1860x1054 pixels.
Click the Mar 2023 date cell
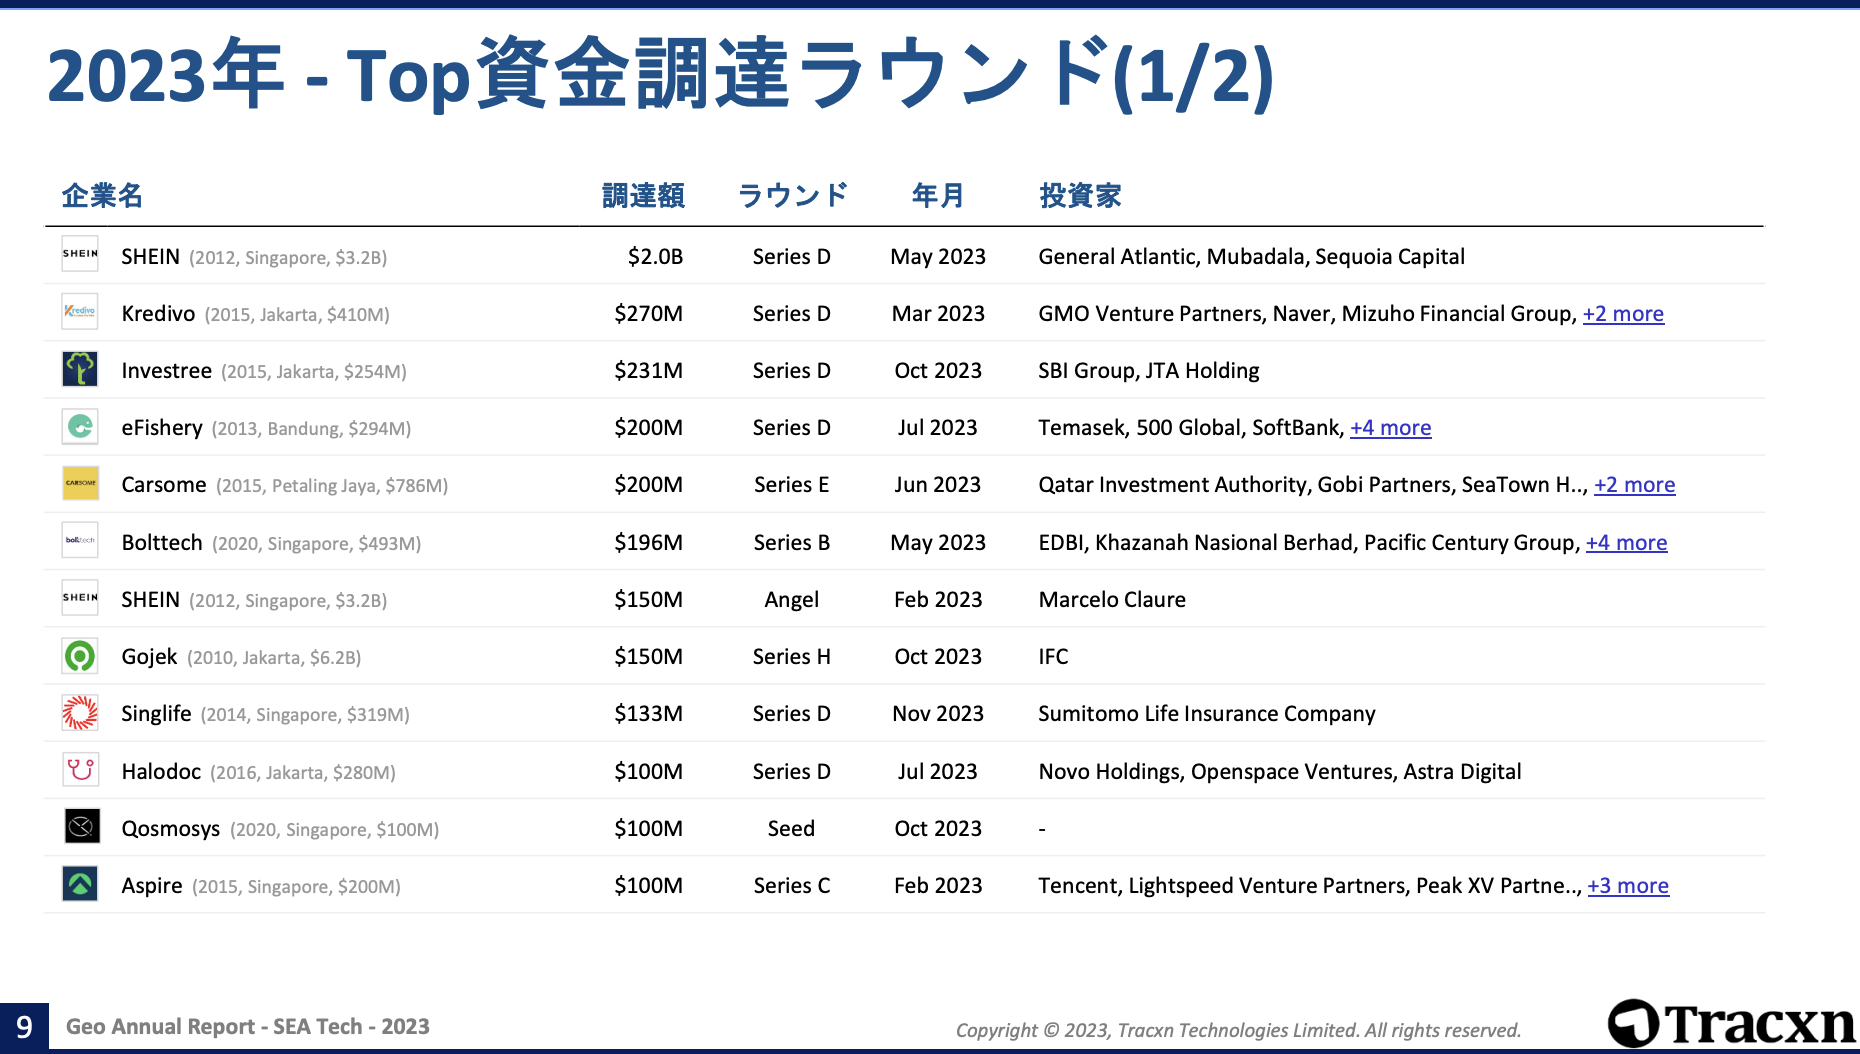click(938, 314)
